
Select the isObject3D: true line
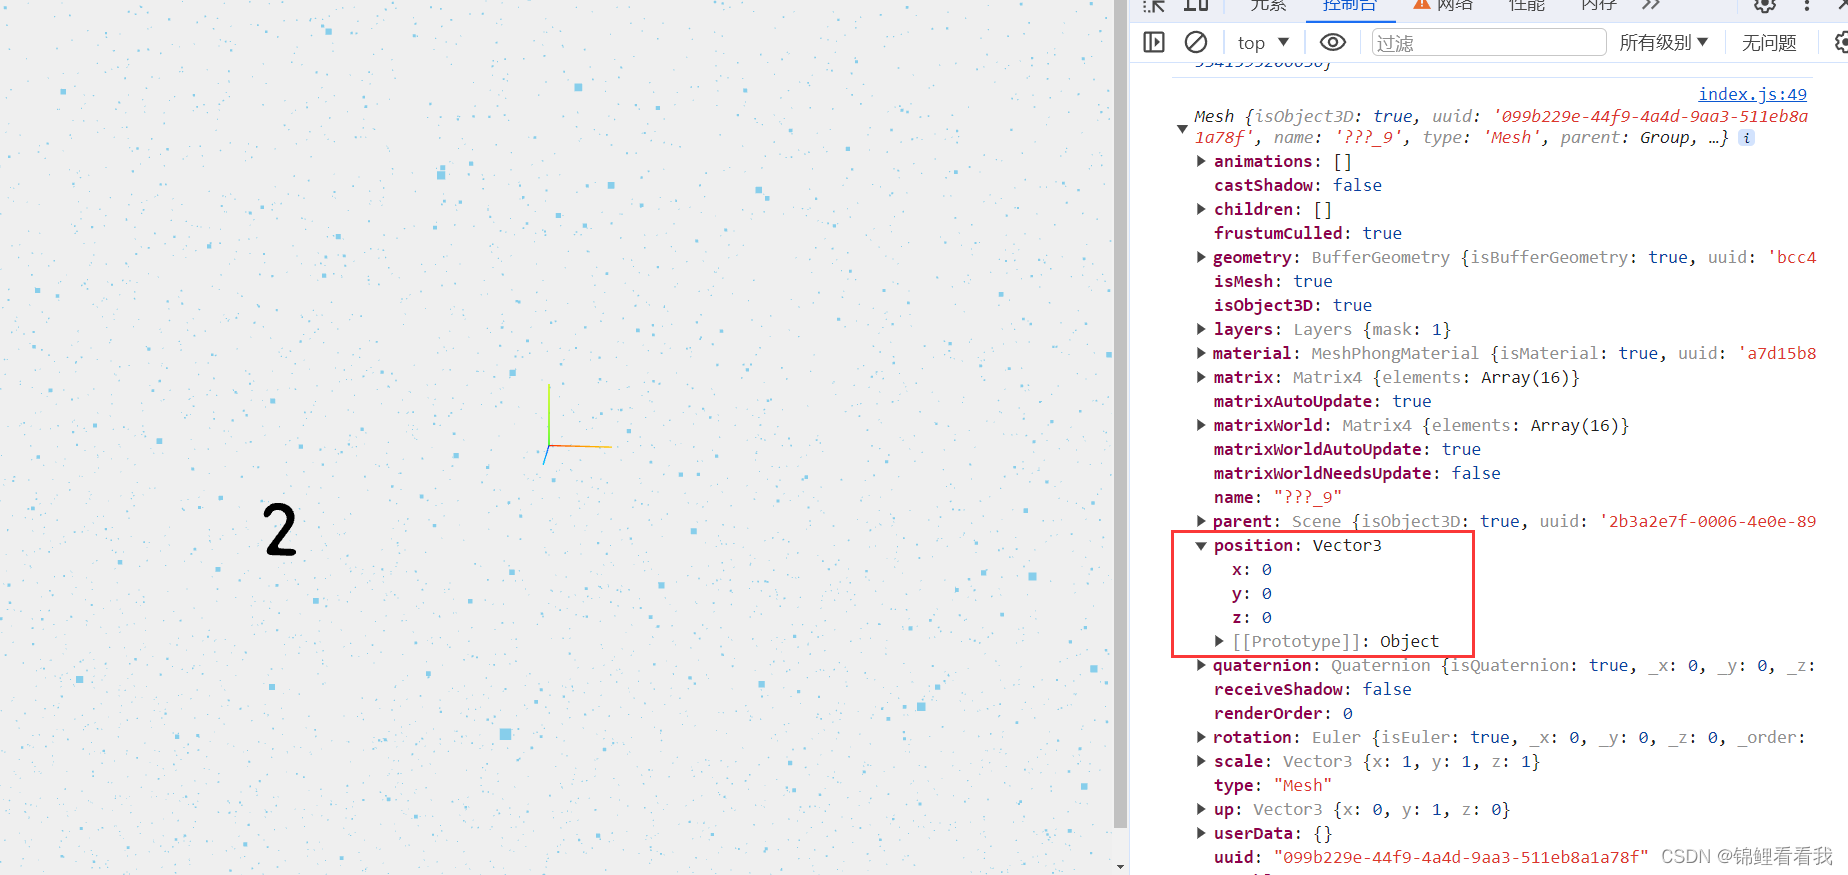tap(1293, 305)
